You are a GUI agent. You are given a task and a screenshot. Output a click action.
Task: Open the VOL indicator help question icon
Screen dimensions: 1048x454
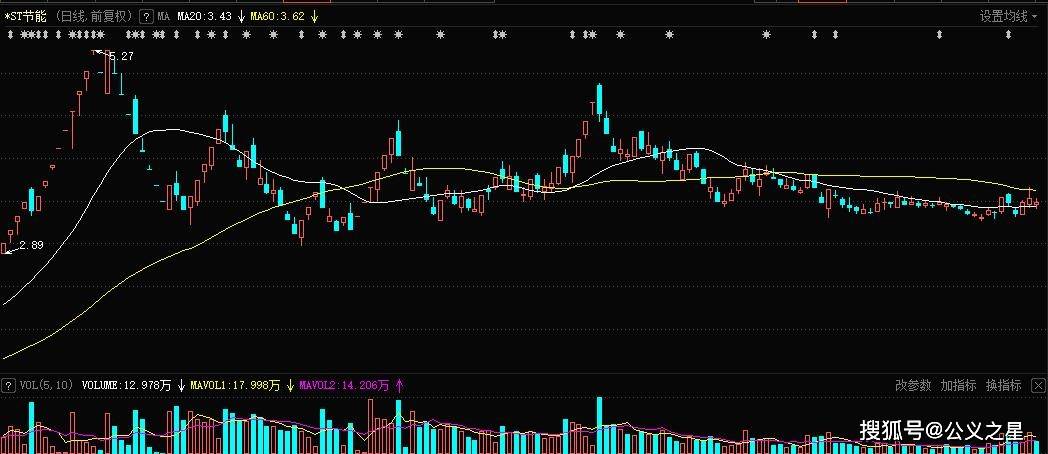pyautogui.click(x=8, y=385)
